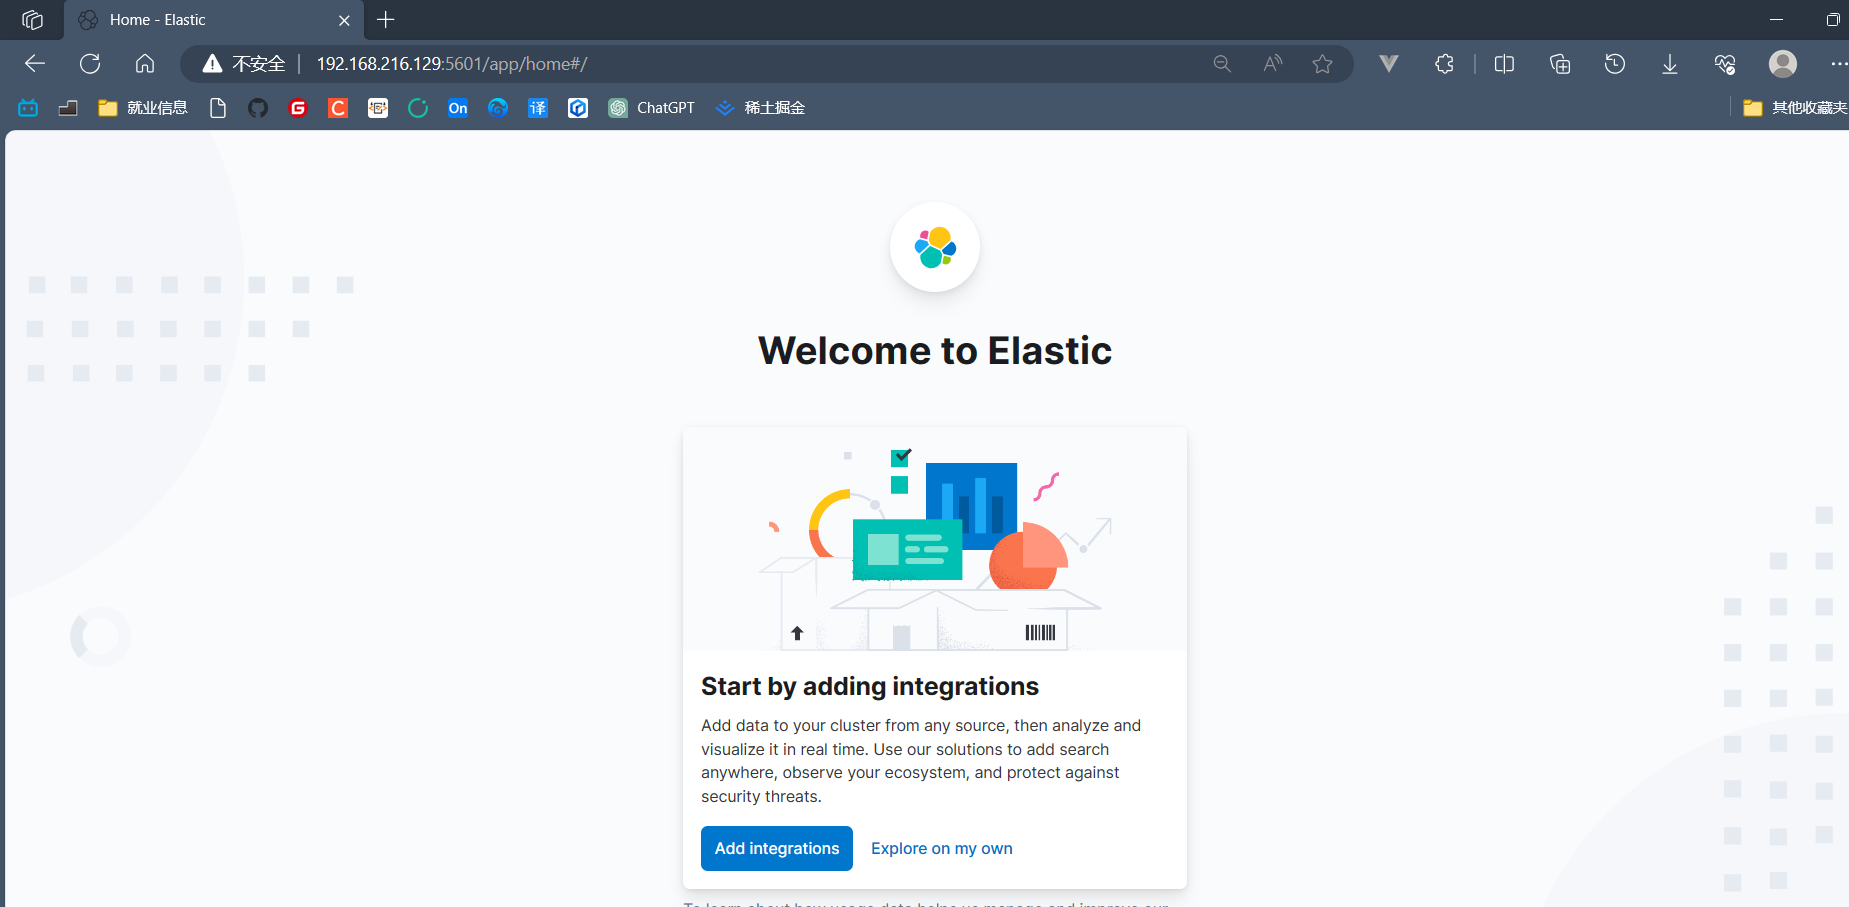Open the Vue devtools extension

(x=1389, y=64)
